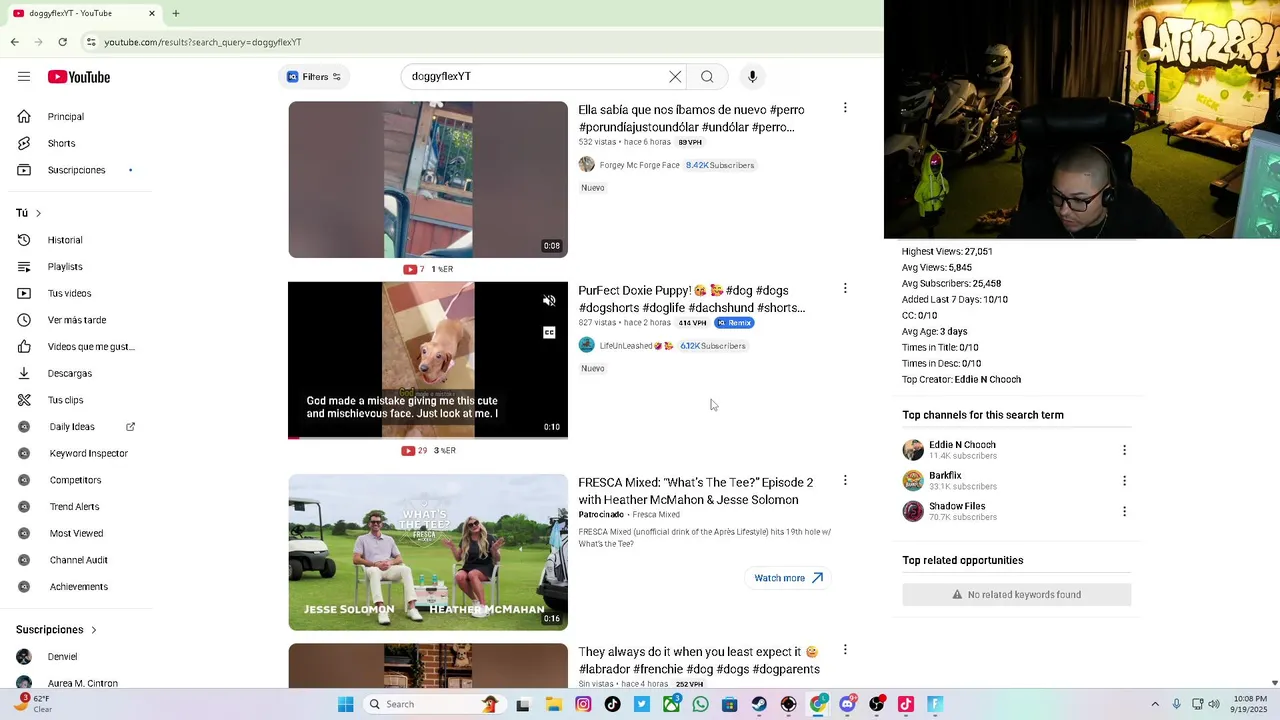Run search with the magnifier button

point(707,77)
